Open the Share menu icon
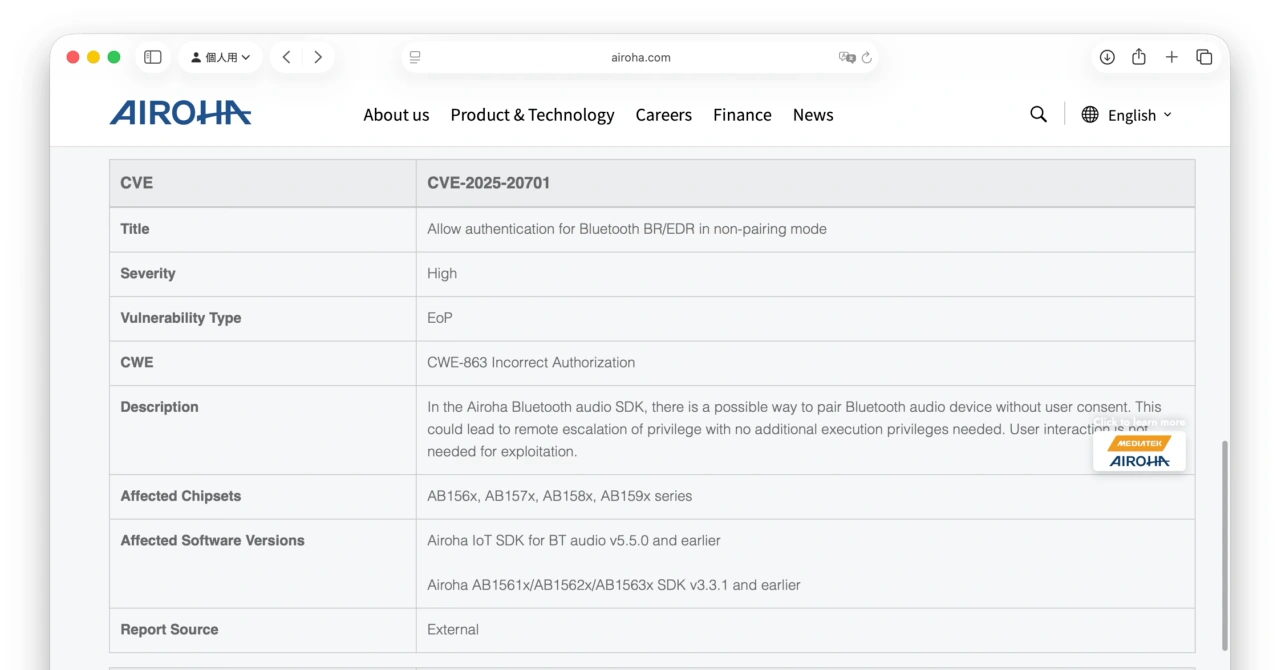The image size is (1280, 670). coord(1139,57)
